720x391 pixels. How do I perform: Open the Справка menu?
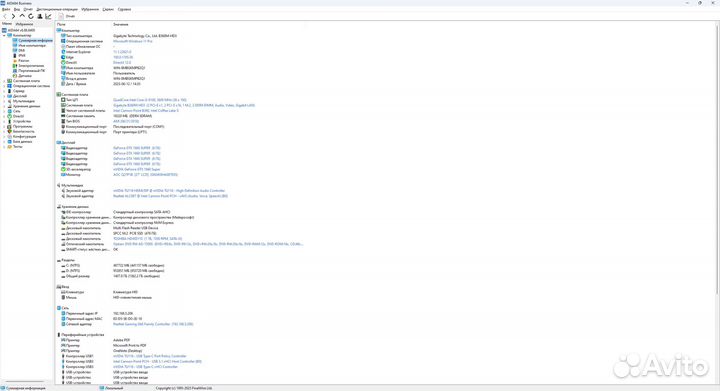click(124, 9)
